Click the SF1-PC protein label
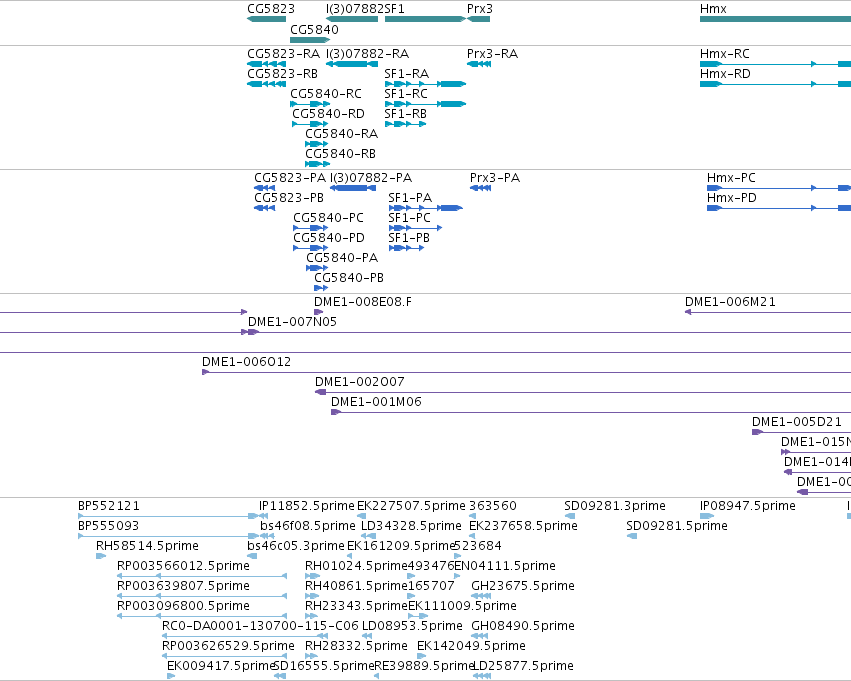The image size is (851, 681). [x=409, y=218]
